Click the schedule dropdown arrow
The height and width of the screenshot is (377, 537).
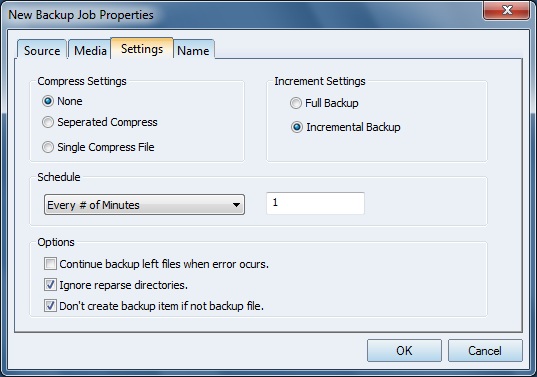point(236,205)
